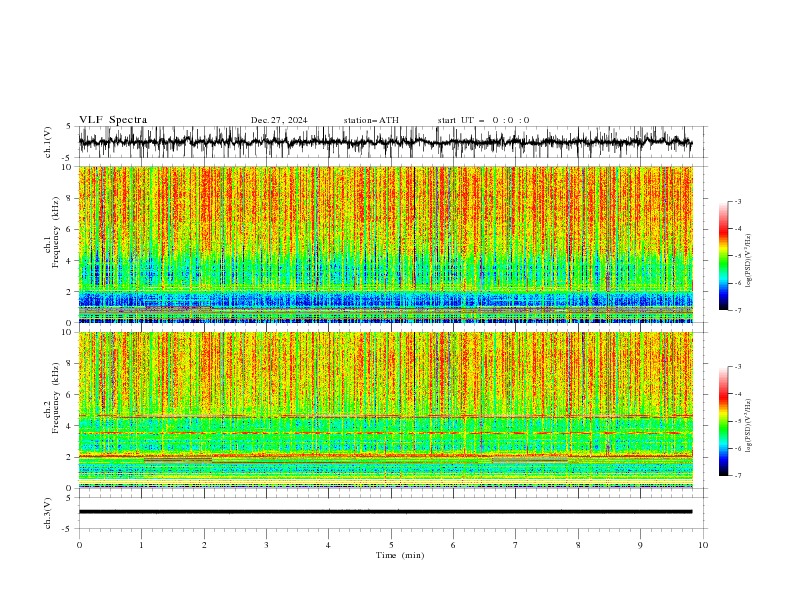Click the ch.1 voltage waveform trace
The width and height of the screenshot is (792, 612).
385,142
